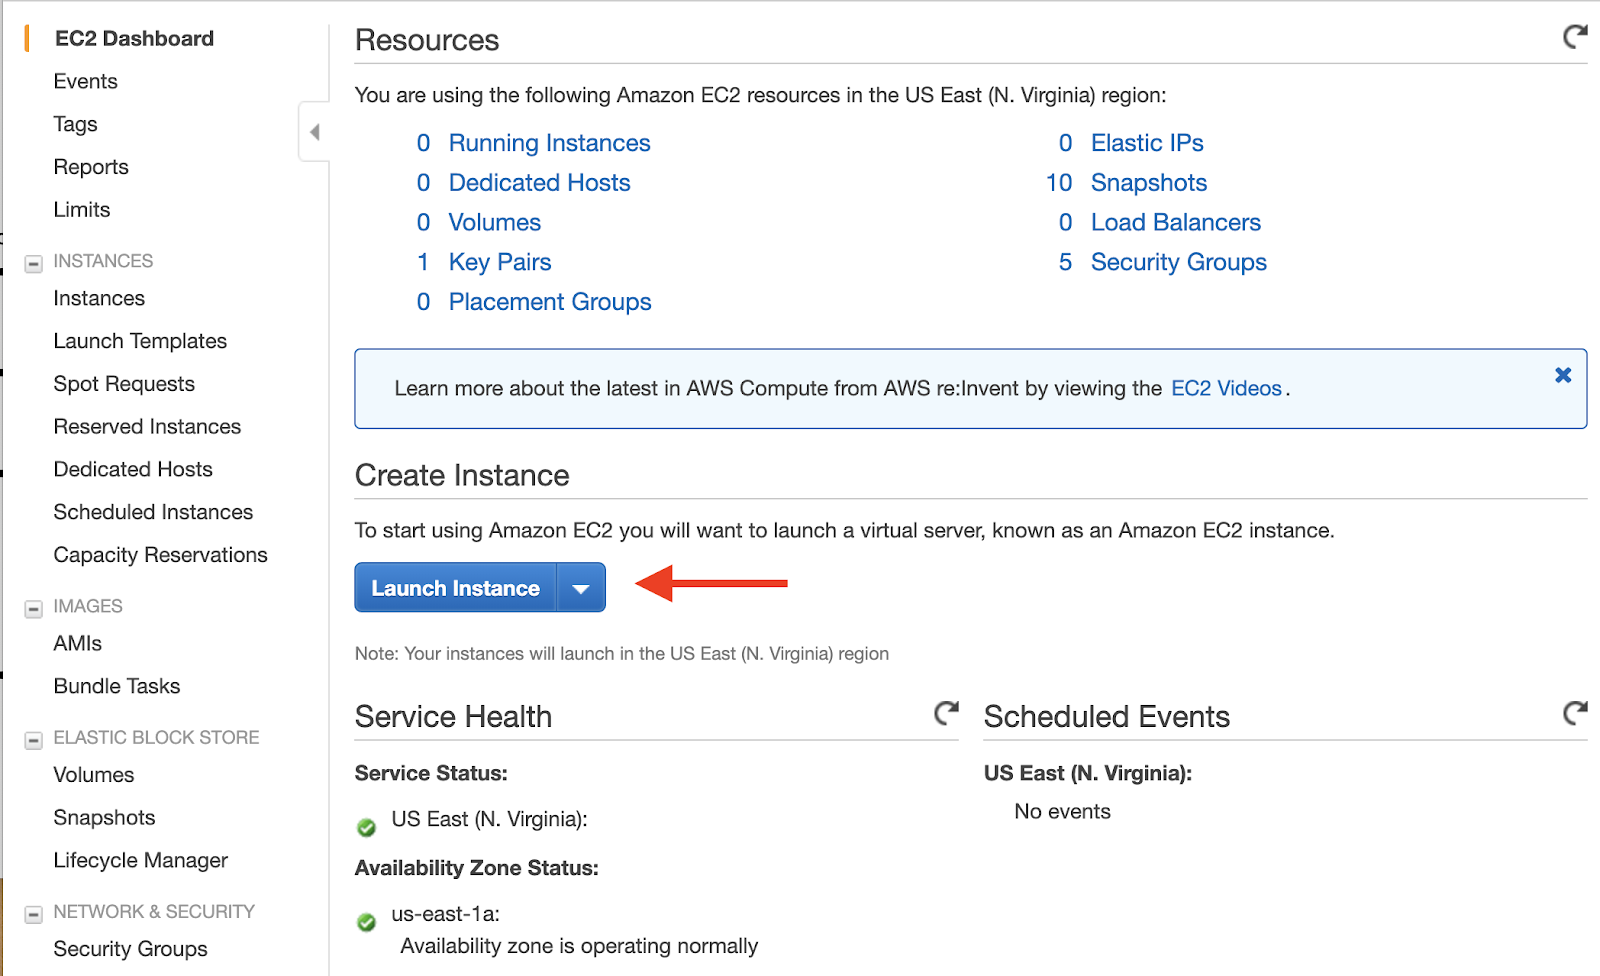Viewport: 1600px width, 976px height.
Task: Click the Launch Instance button
Action: (456, 588)
